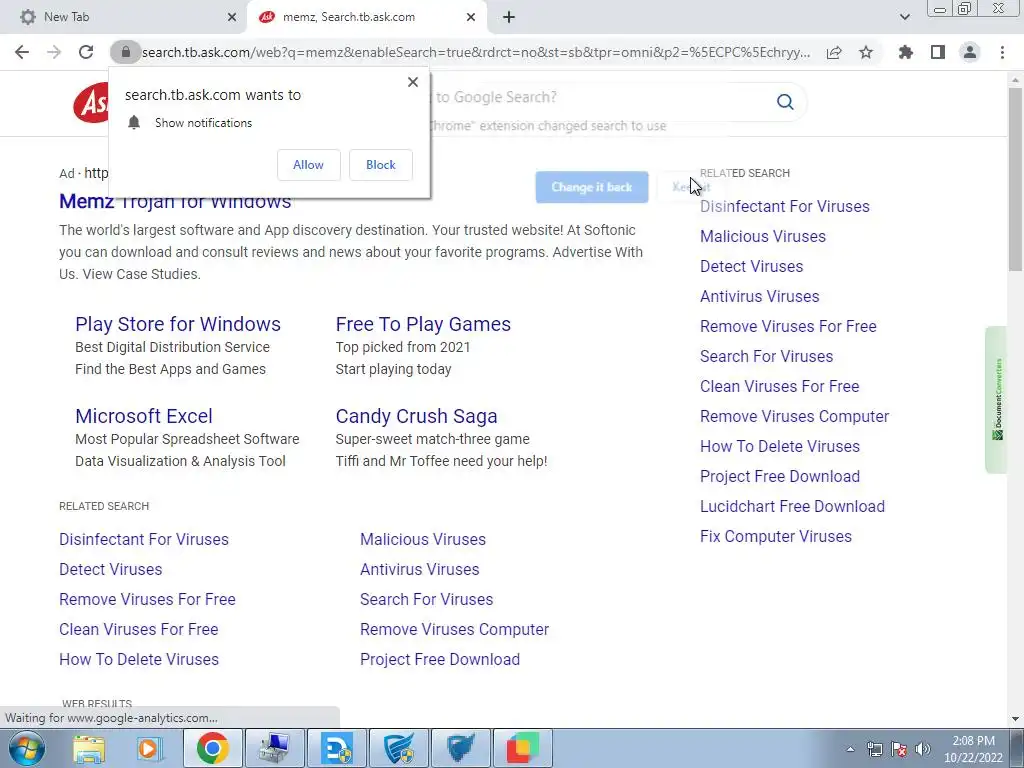Go back using the browser back arrow
This screenshot has height=768, width=1024.
coord(22,52)
